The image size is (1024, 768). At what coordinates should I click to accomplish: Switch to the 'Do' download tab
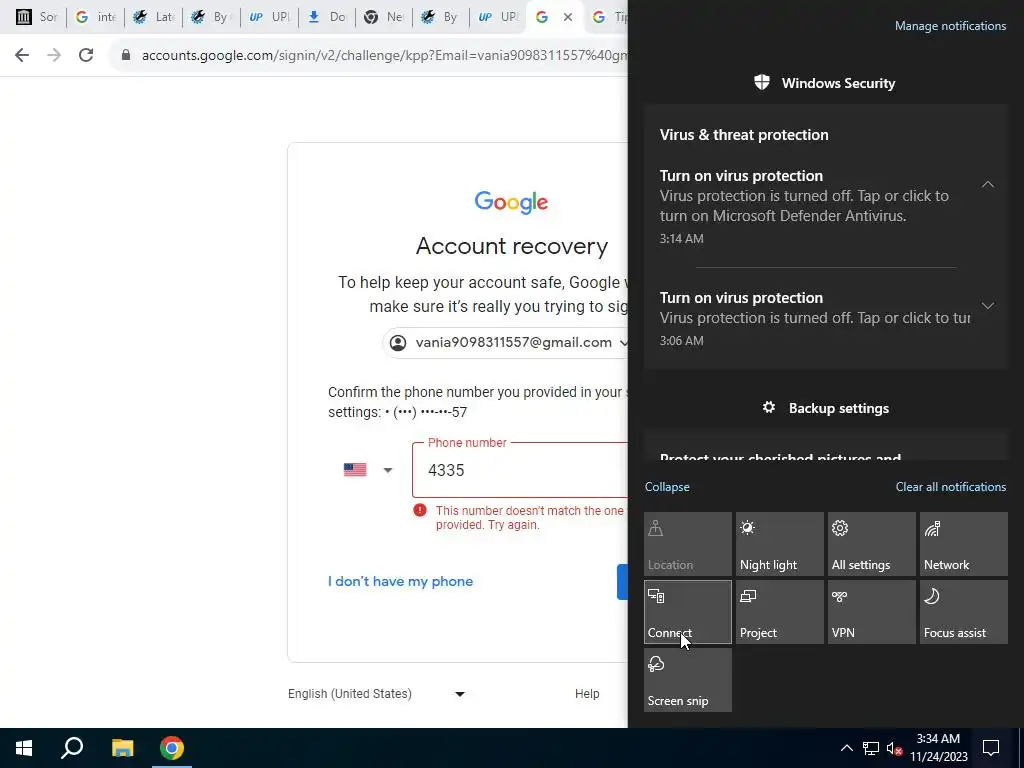[327, 17]
